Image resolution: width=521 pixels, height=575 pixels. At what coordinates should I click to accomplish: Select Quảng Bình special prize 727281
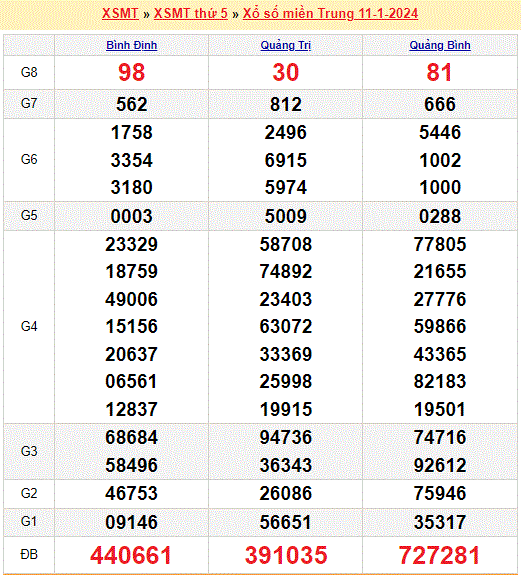(x=440, y=555)
